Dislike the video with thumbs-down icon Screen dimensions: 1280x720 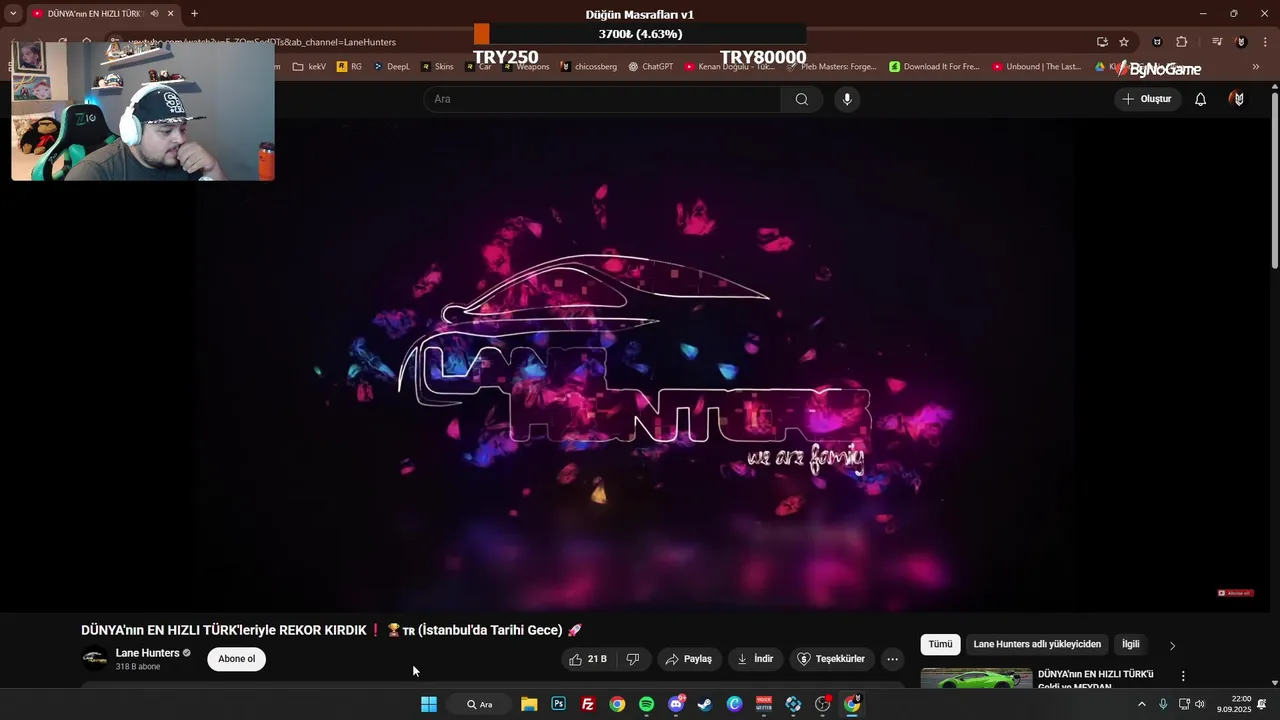(x=632, y=659)
